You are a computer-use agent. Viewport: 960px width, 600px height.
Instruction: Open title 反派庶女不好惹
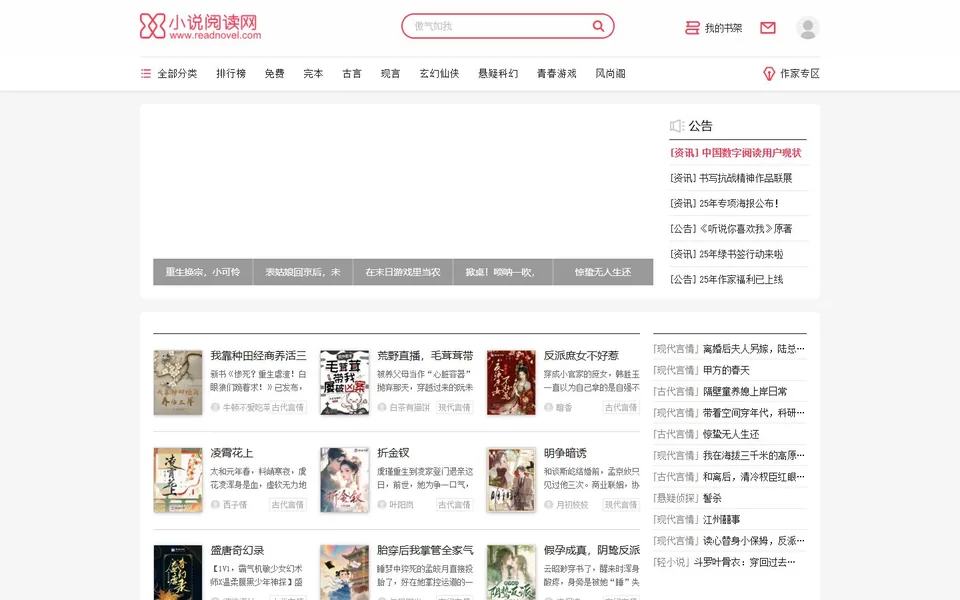pos(581,356)
